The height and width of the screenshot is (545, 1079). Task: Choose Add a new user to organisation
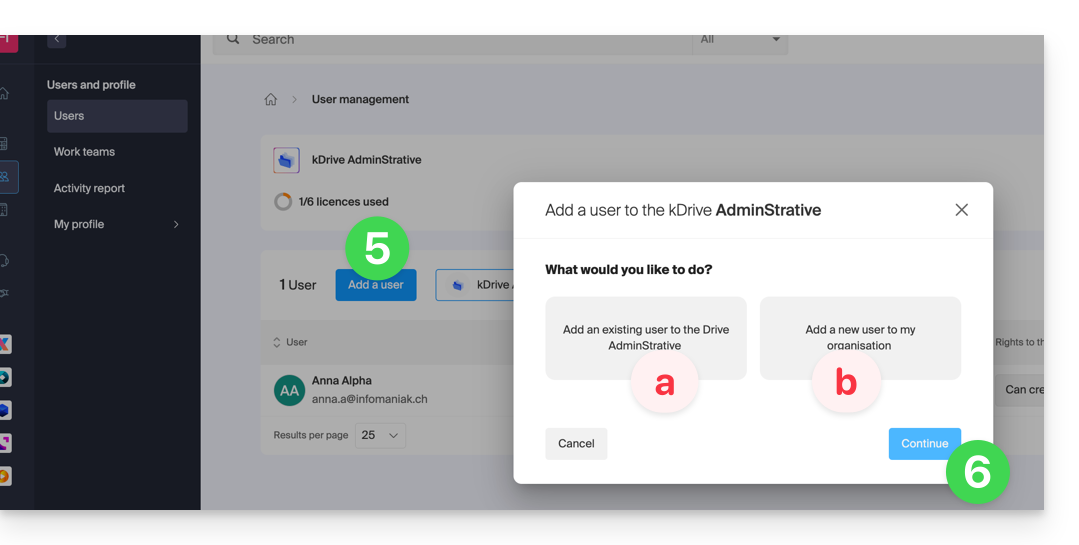860,337
